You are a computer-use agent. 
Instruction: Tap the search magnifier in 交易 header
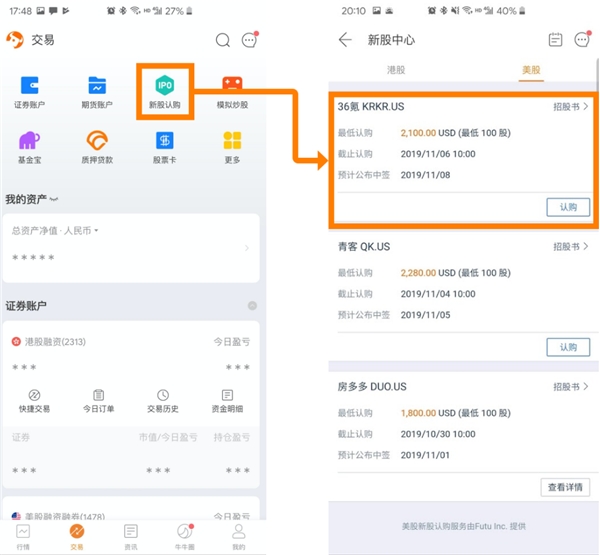coord(223,40)
